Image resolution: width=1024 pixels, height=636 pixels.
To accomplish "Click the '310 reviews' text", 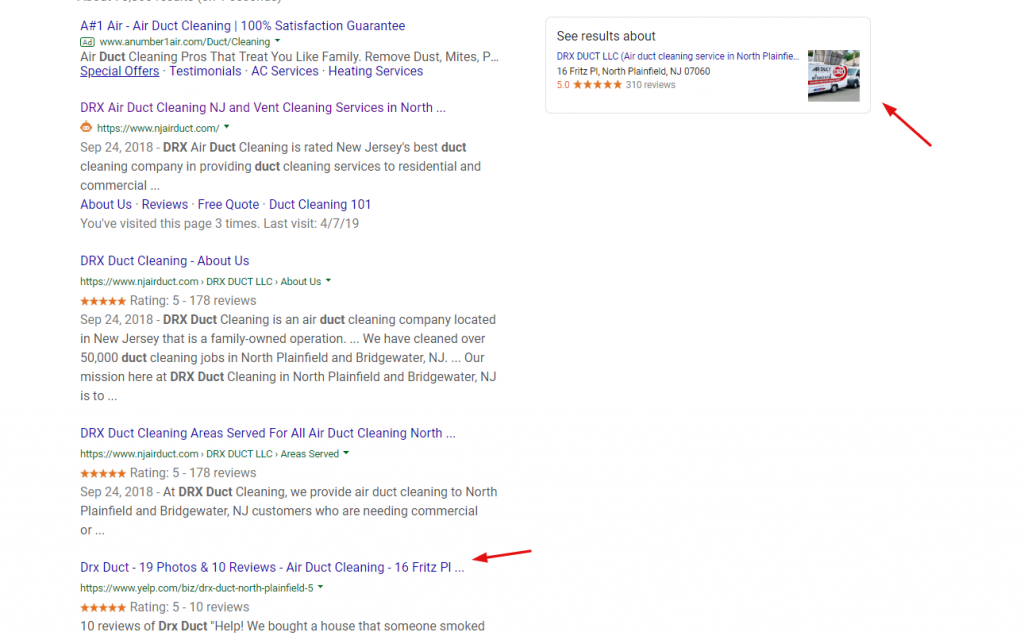I will tap(650, 85).
